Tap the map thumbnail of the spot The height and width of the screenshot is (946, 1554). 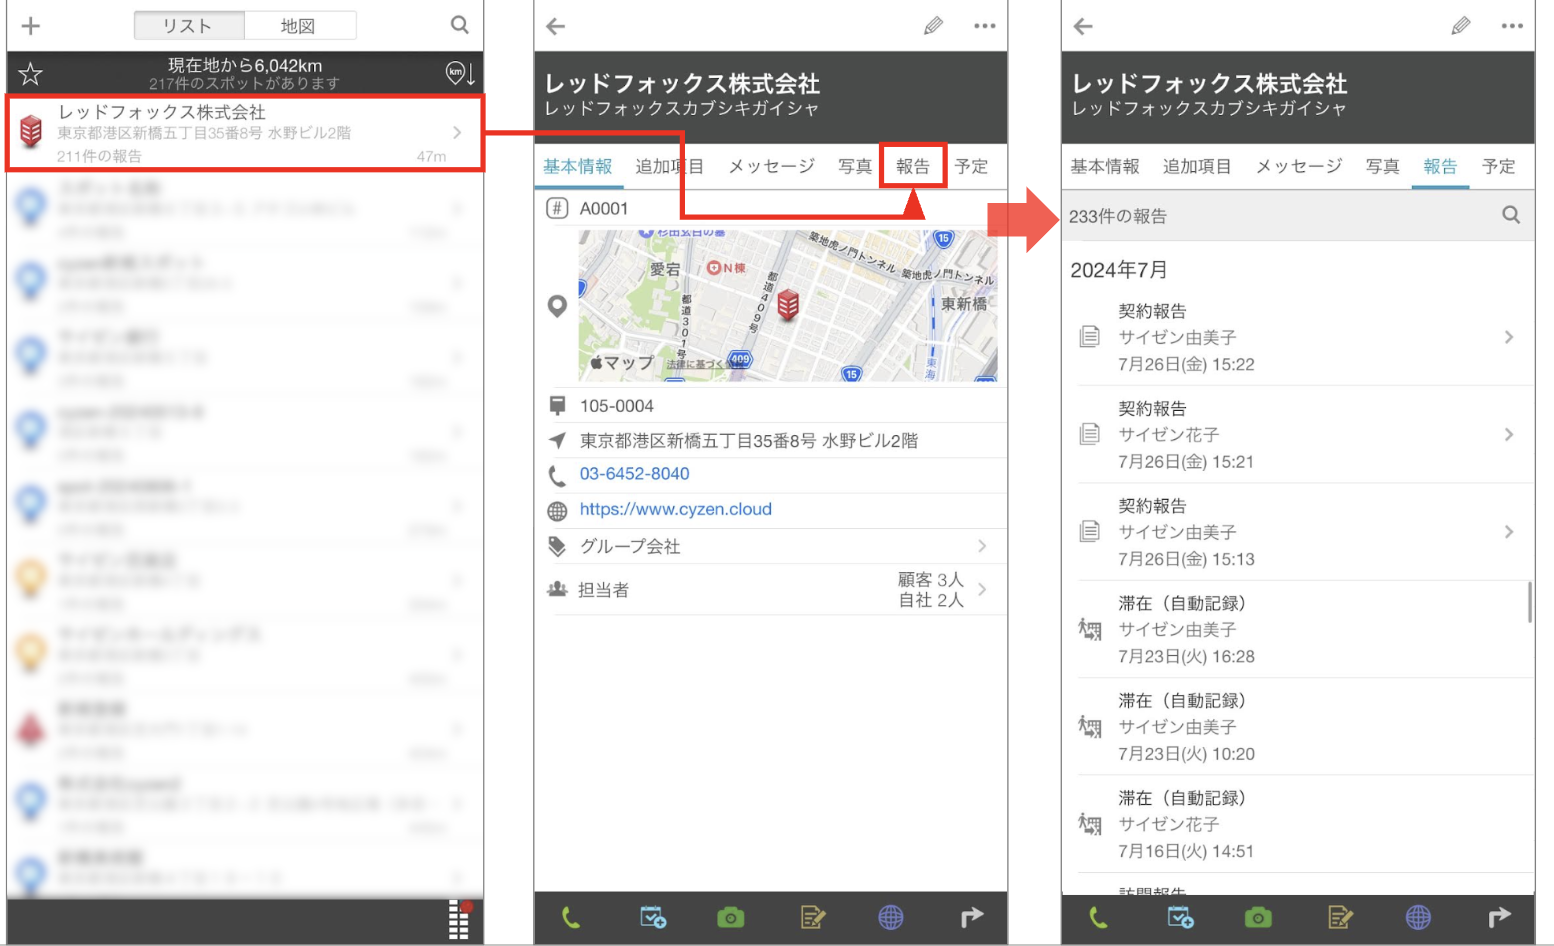pos(788,305)
